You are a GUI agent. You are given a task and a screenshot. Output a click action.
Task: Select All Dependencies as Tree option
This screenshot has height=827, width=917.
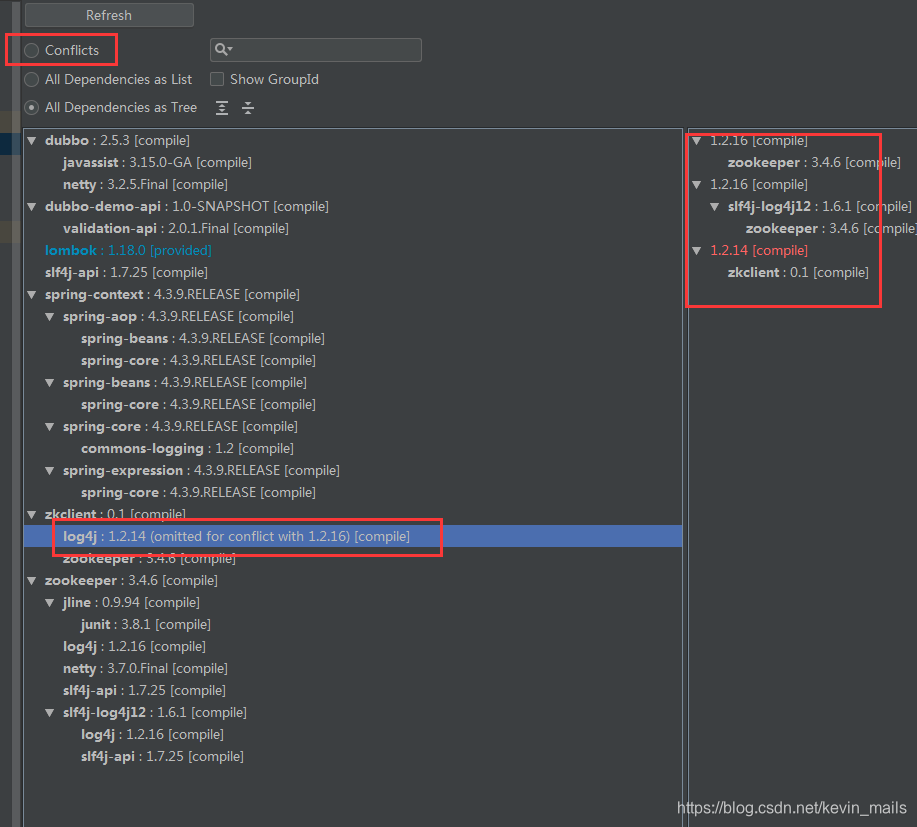coord(32,108)
